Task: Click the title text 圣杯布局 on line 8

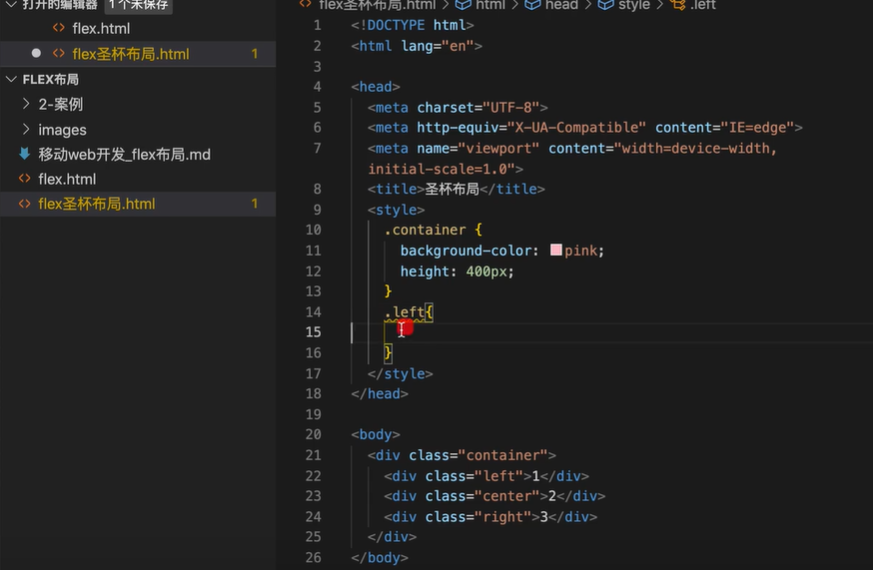Action: pyautogui.click(x=452, y=189)
